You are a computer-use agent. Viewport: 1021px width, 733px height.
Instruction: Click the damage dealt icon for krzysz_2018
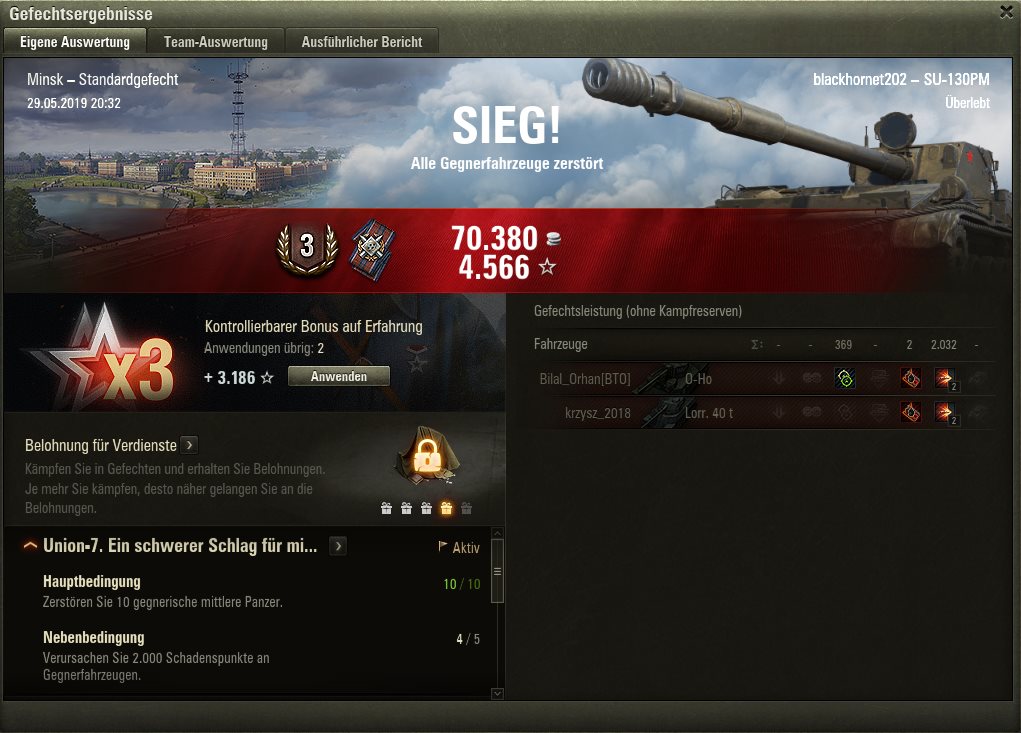(x=945, y=413)
